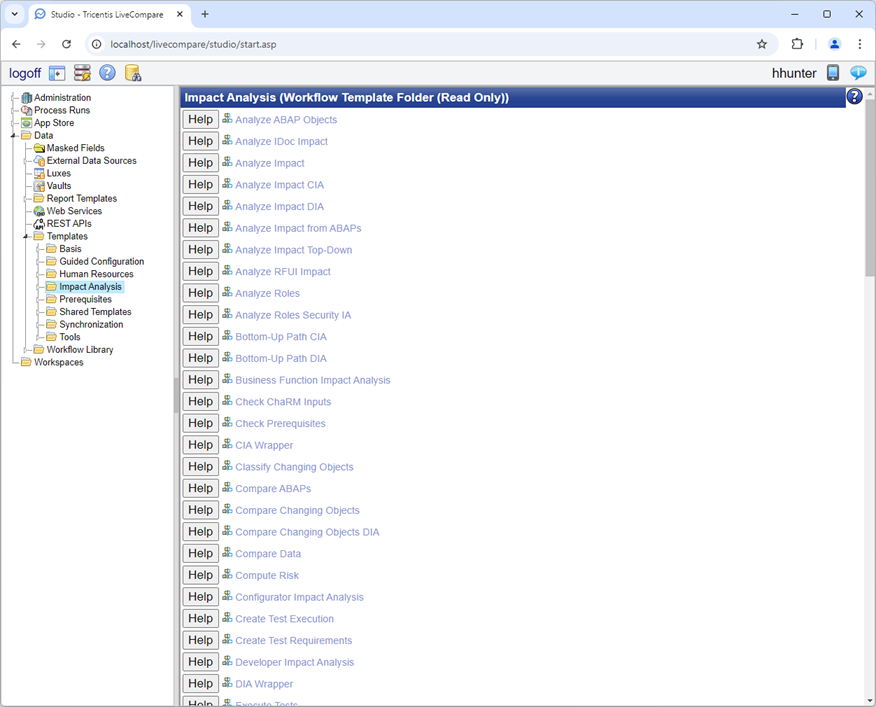Select the Process Runs tree item

pyautogui.click(x=62, y=110)
